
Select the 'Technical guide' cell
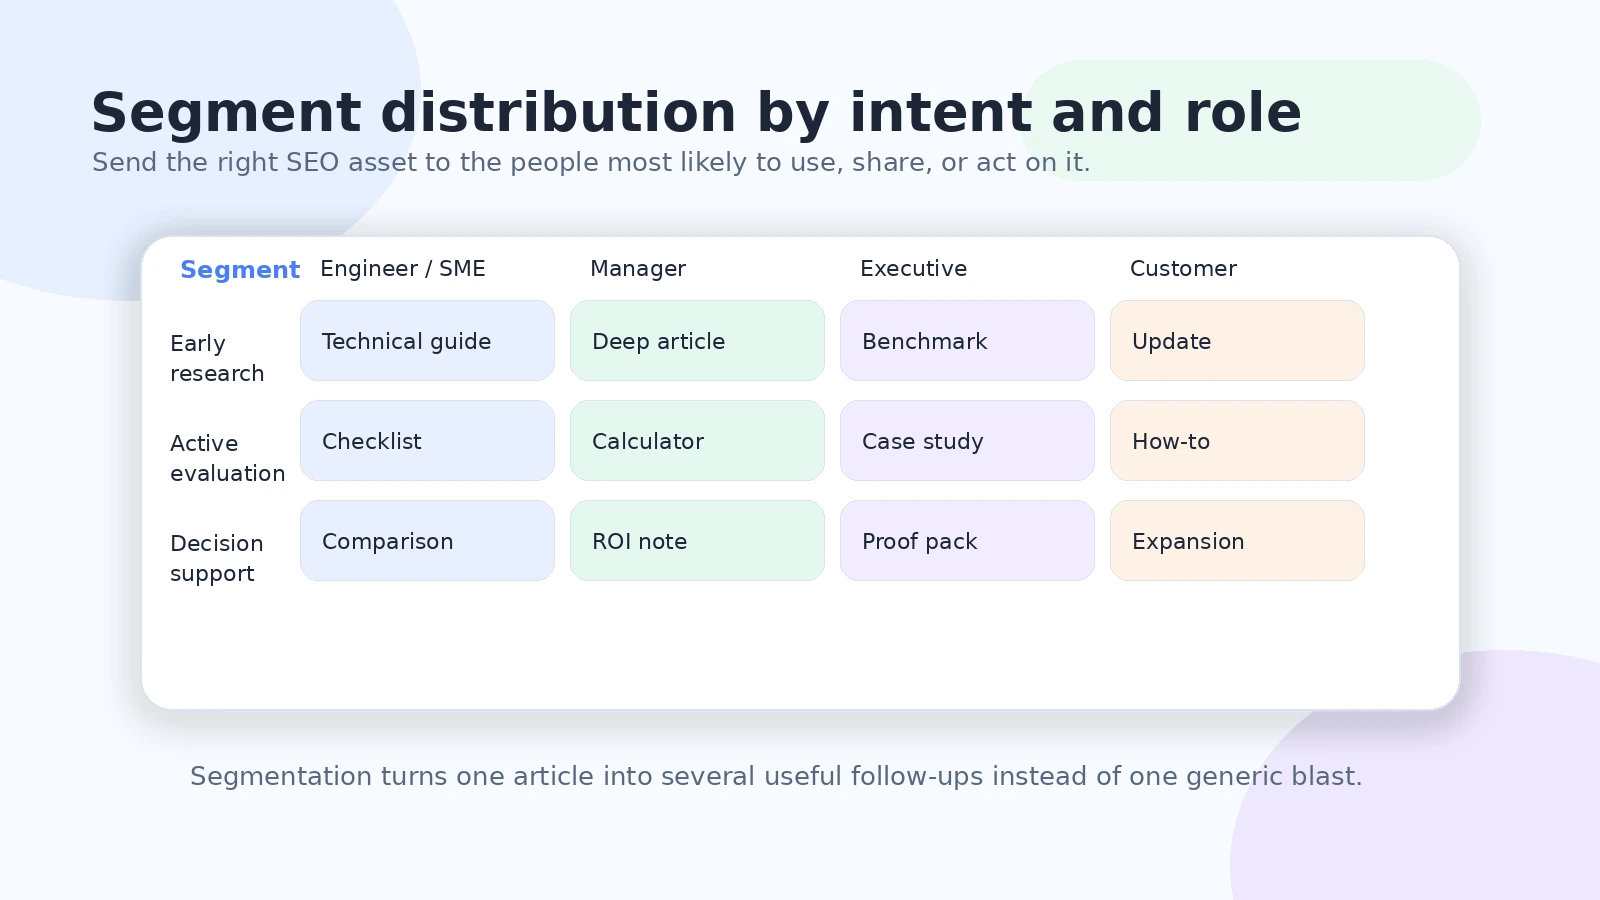pos(427,341)
